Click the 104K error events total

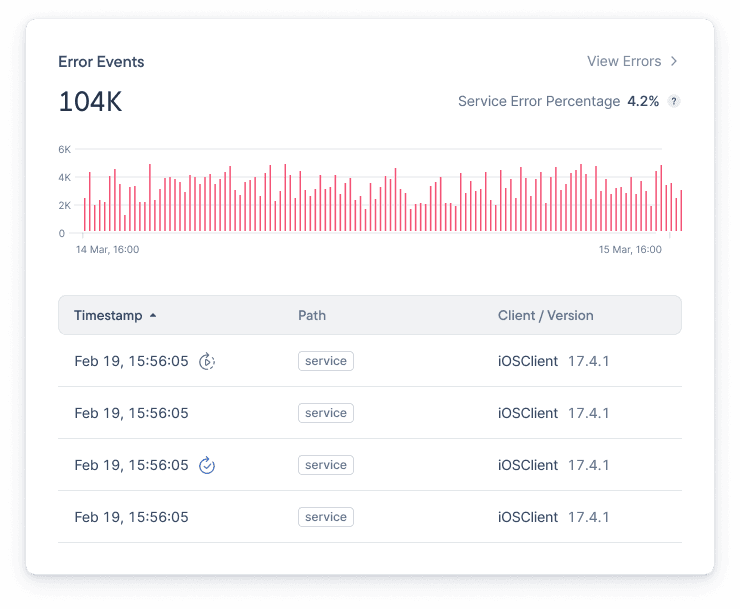coord(90,102)
